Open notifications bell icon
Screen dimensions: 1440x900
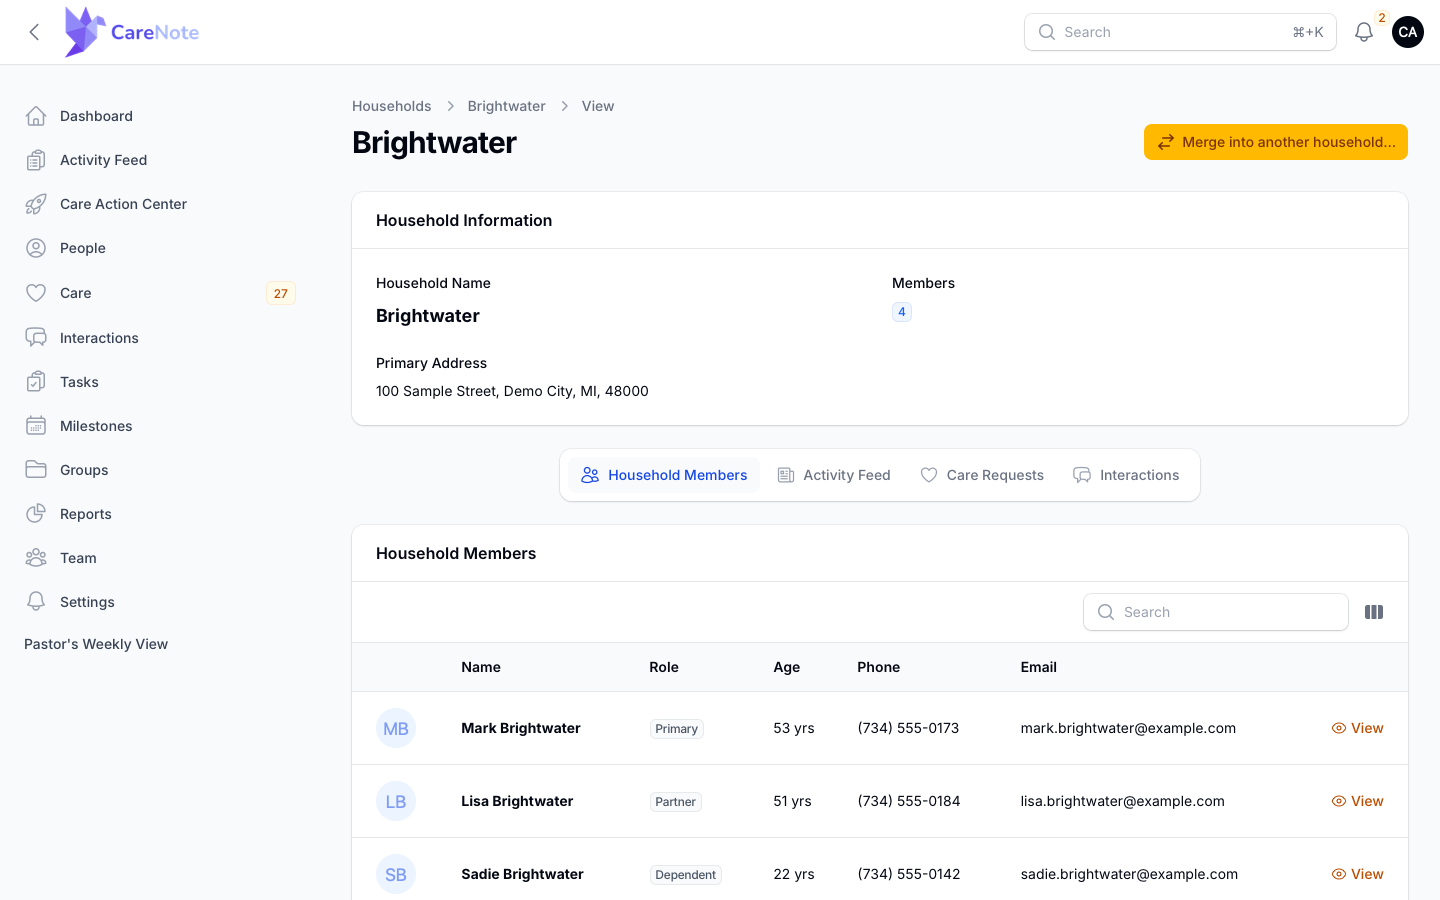click(x=1364, y=32)
